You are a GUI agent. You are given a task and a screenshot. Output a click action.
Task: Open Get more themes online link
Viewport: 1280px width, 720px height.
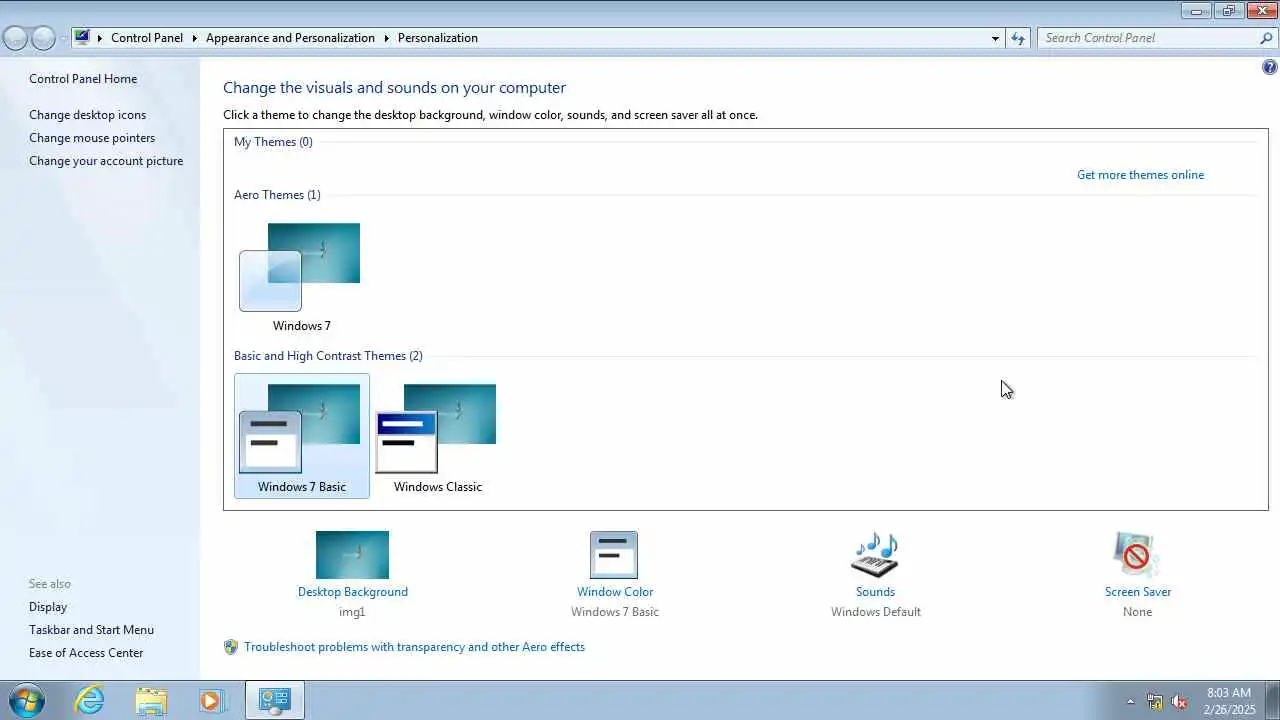click(1140, 175)
